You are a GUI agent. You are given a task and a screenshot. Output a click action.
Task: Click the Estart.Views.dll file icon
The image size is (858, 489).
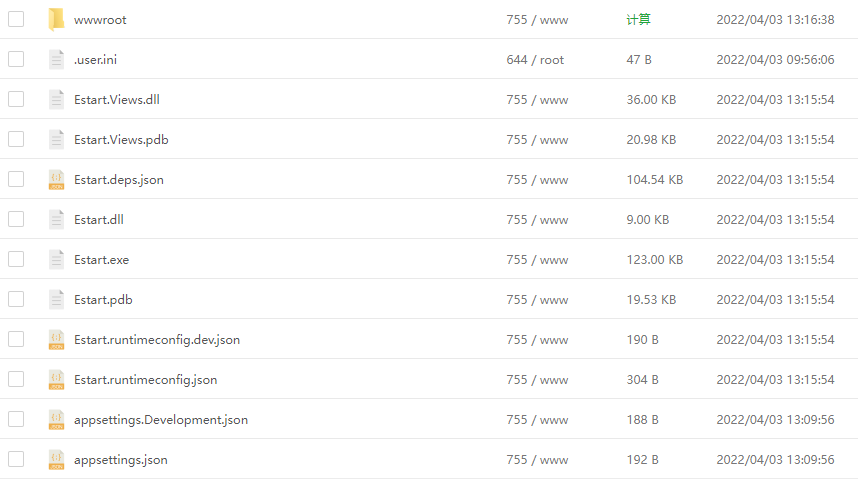coord(56,99)
